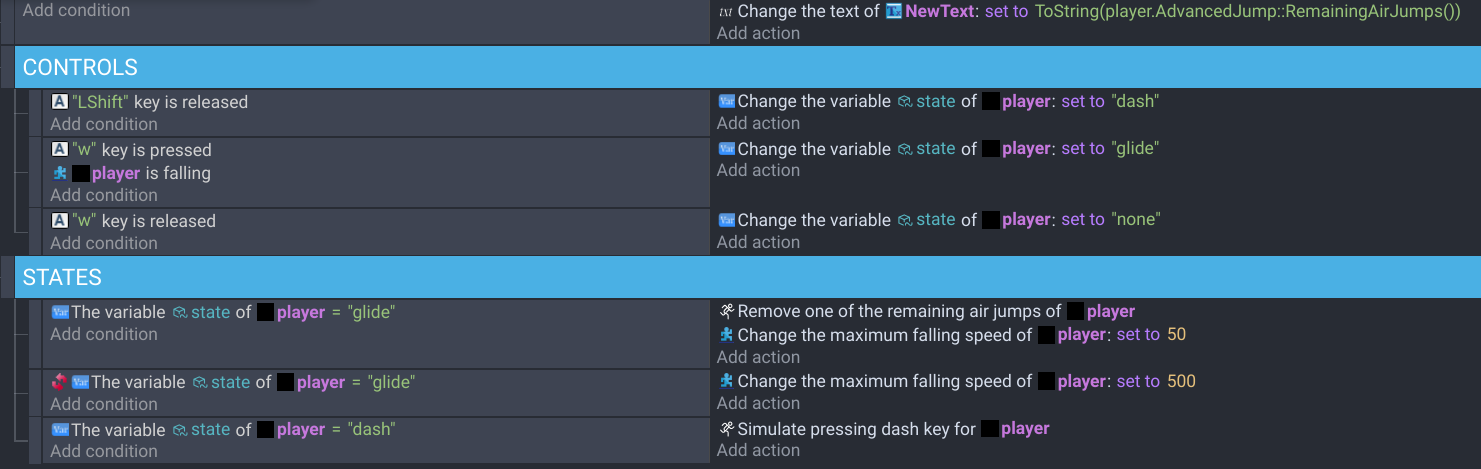Click variable icon in set to "dash" action
Screen dimensions: 1481x469
[x=726, y=101]
